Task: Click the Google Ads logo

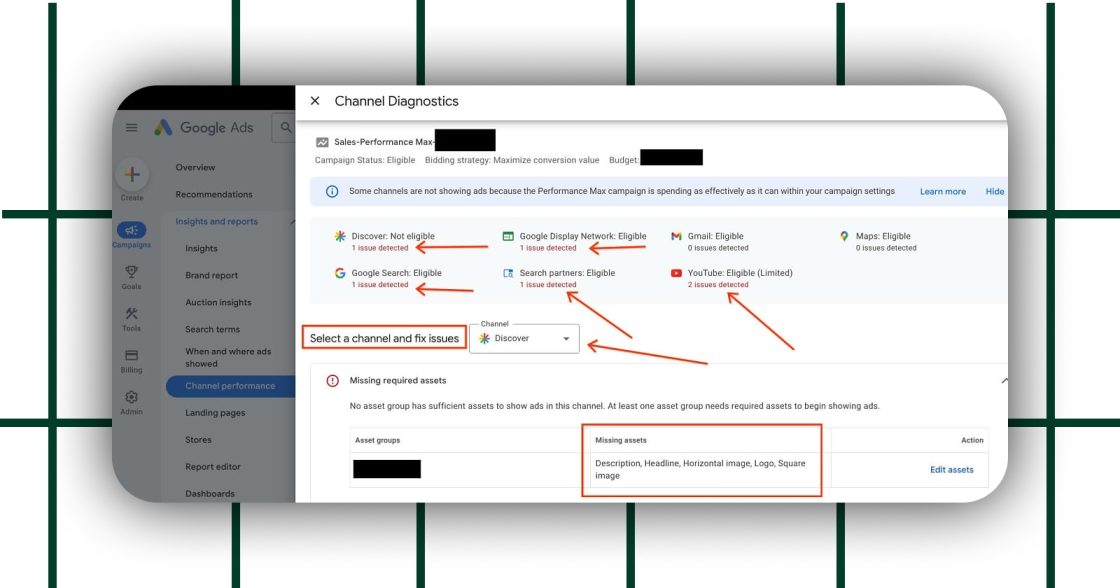Action: [x=204, y=128]
